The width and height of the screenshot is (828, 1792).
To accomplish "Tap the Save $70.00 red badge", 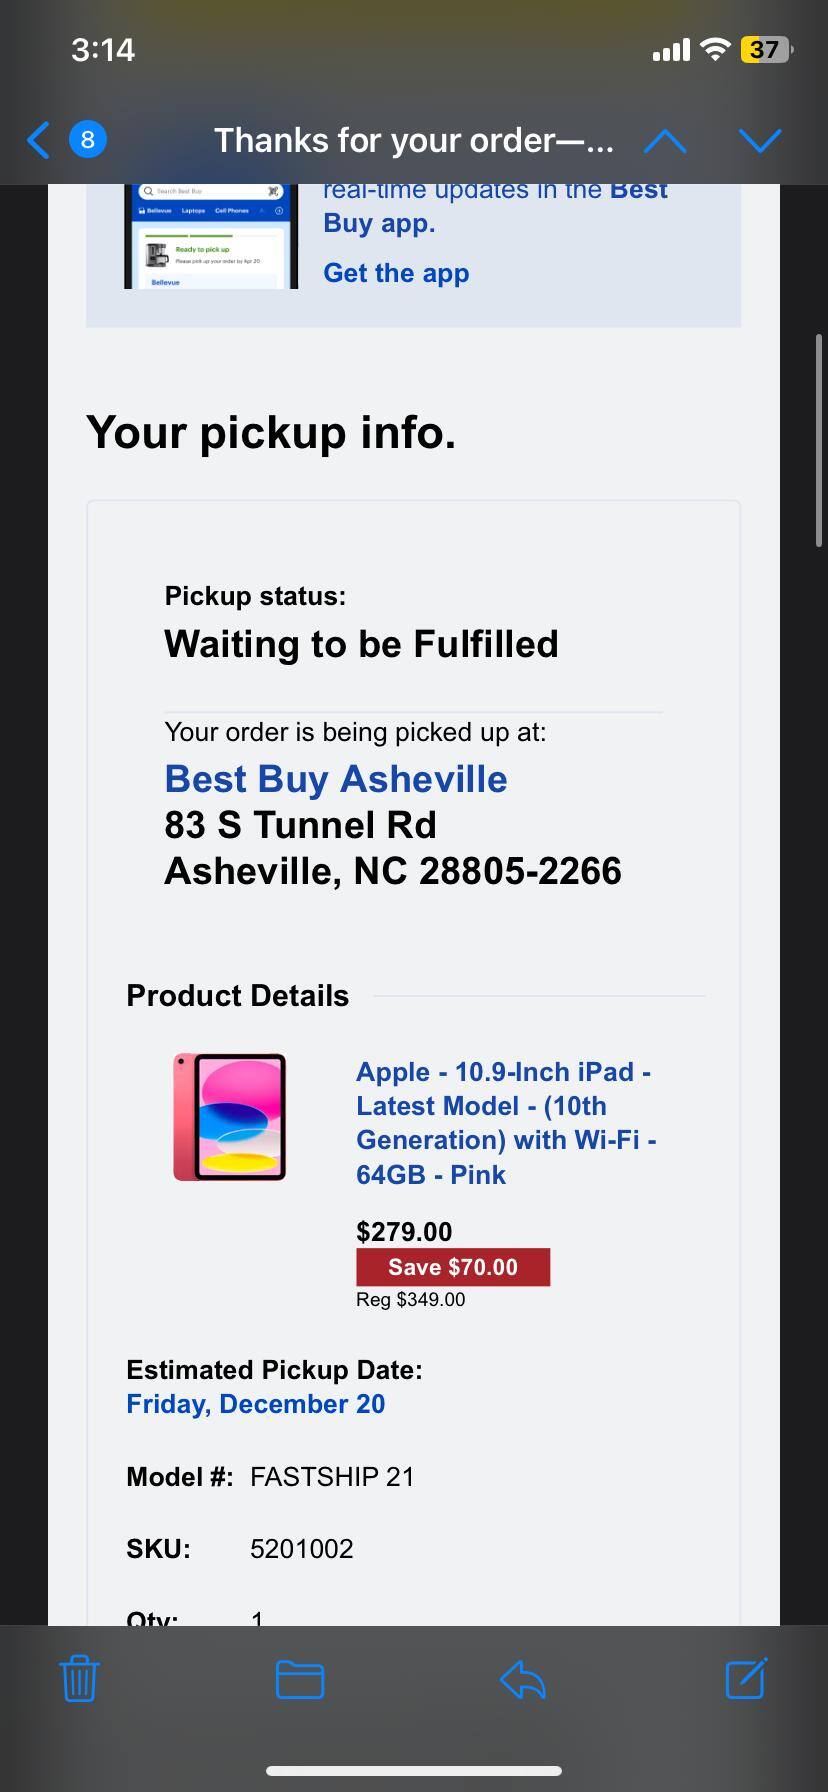I will coord(453,1267).
